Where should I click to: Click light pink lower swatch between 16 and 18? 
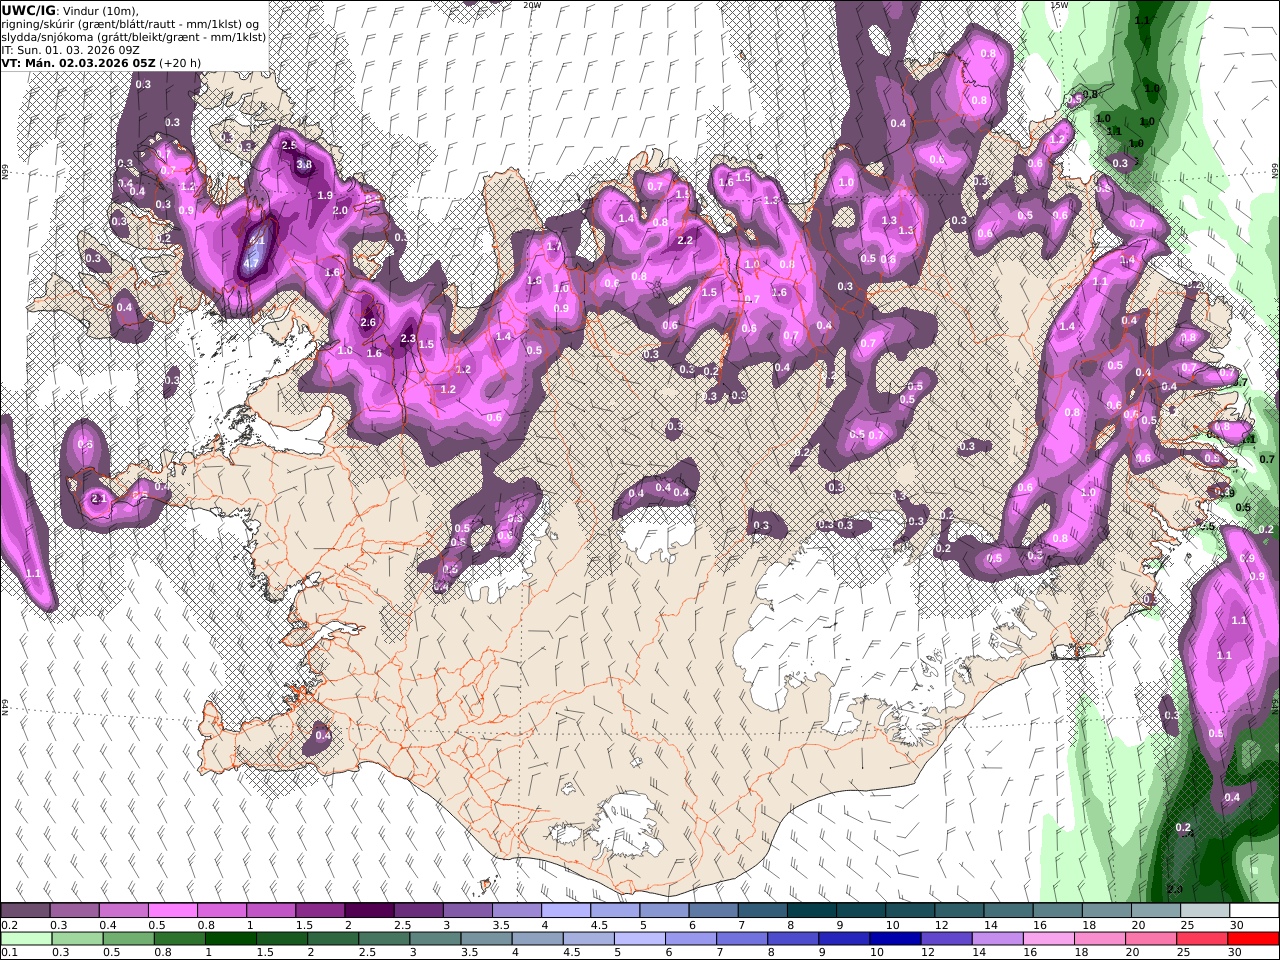(x=1047, y=939)
